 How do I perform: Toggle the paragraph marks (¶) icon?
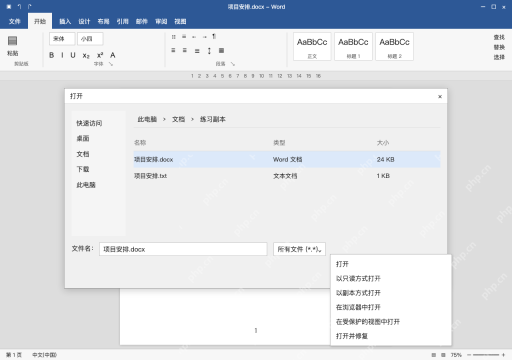pyautogui.click(x=214, y=36)
